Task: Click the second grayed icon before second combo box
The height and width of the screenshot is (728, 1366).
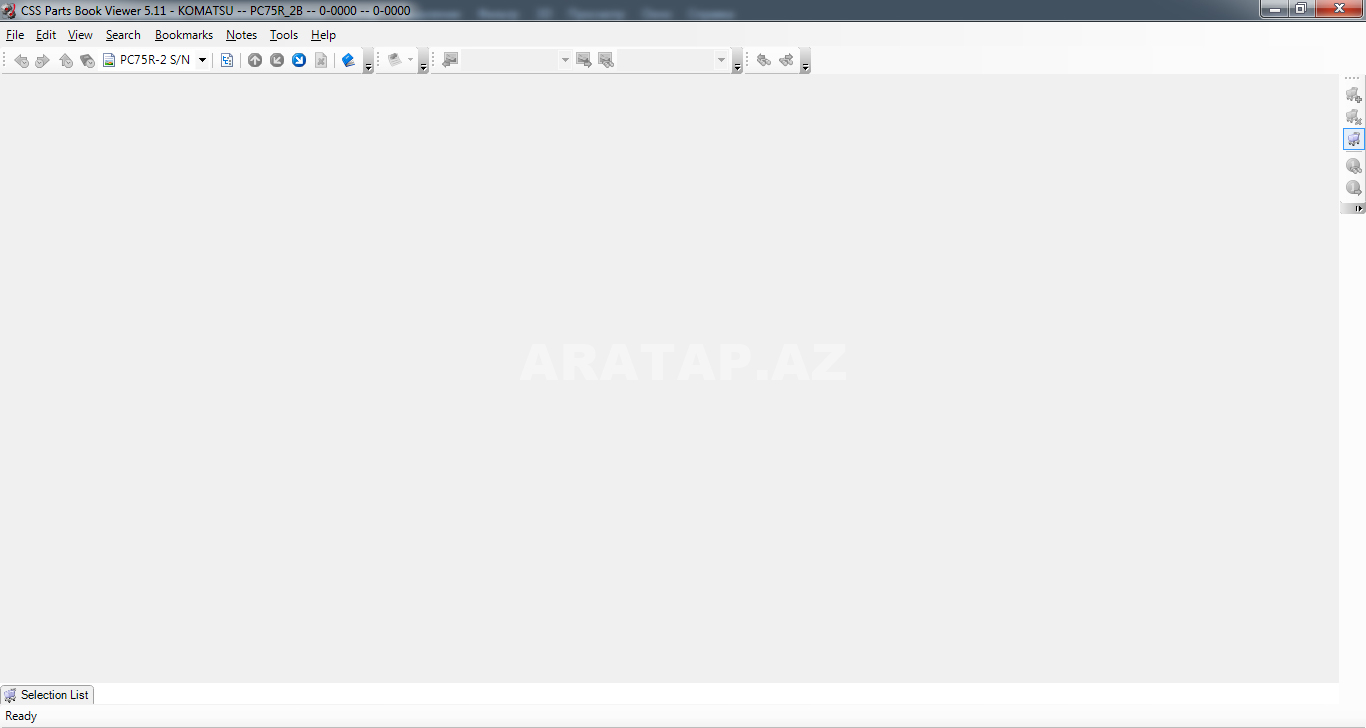Action: click(x=606, y=60)
